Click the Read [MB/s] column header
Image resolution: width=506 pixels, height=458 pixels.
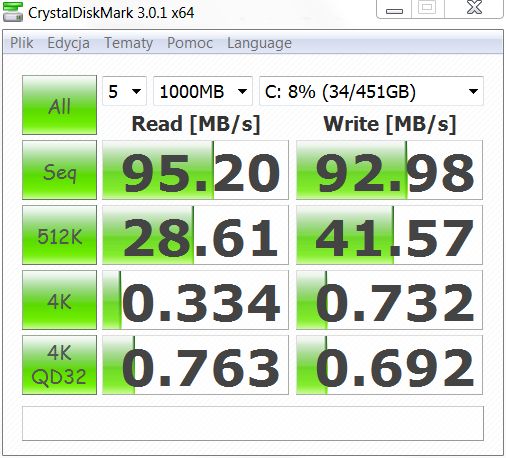(196, 124)
